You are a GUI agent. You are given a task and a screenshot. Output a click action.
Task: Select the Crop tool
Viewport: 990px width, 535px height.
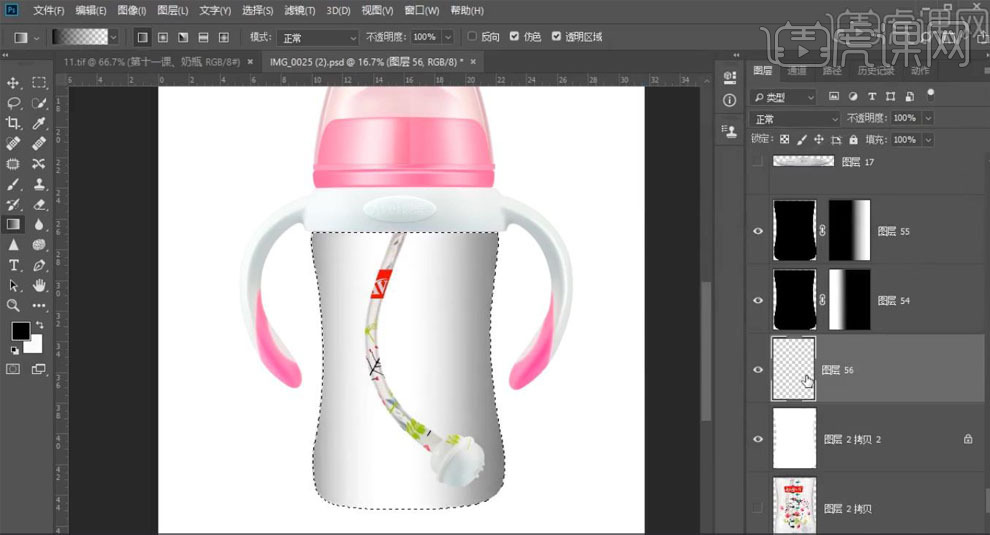tap(14, 123)
